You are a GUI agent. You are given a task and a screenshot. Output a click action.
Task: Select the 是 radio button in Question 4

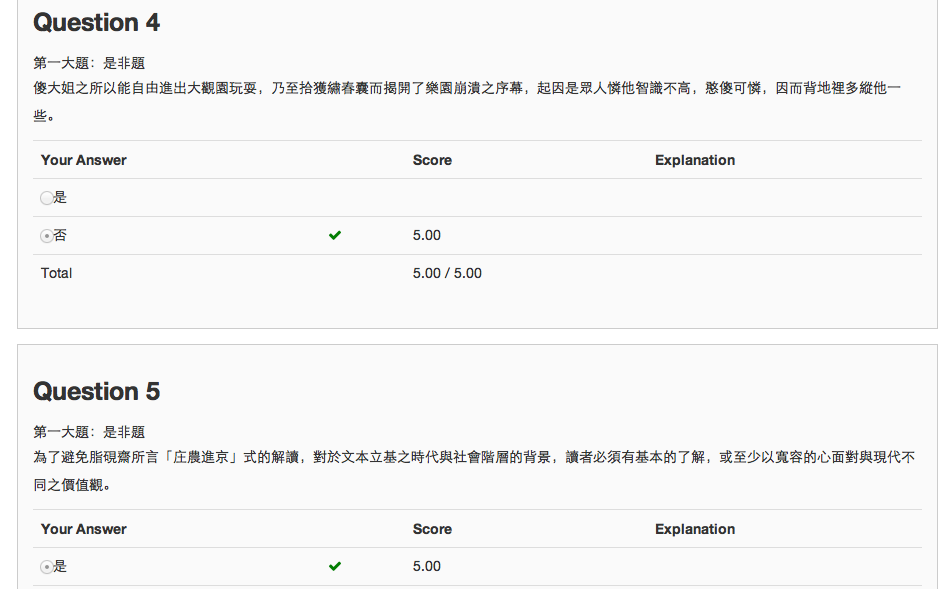pyautogui.click(x=47, y=198)
